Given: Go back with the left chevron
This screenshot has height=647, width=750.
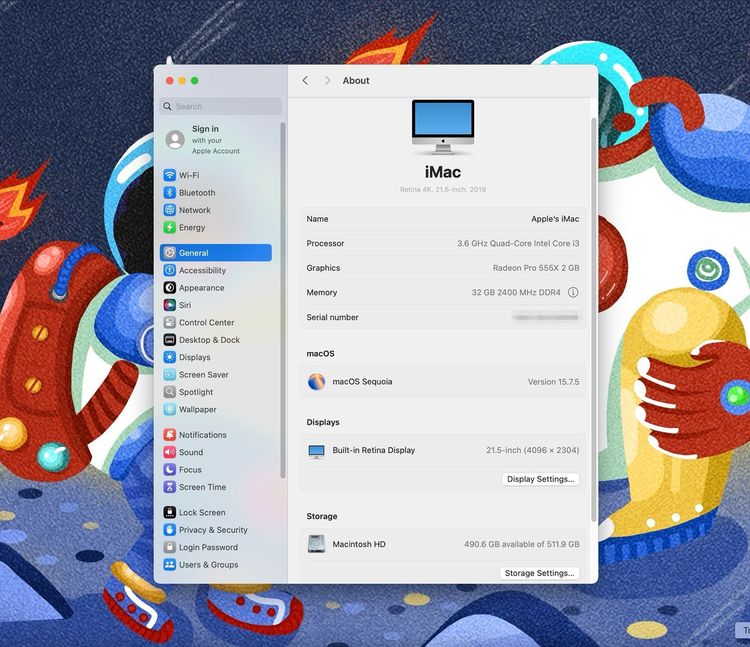Looking at the screenshot, I should click(x=305, y=80).
